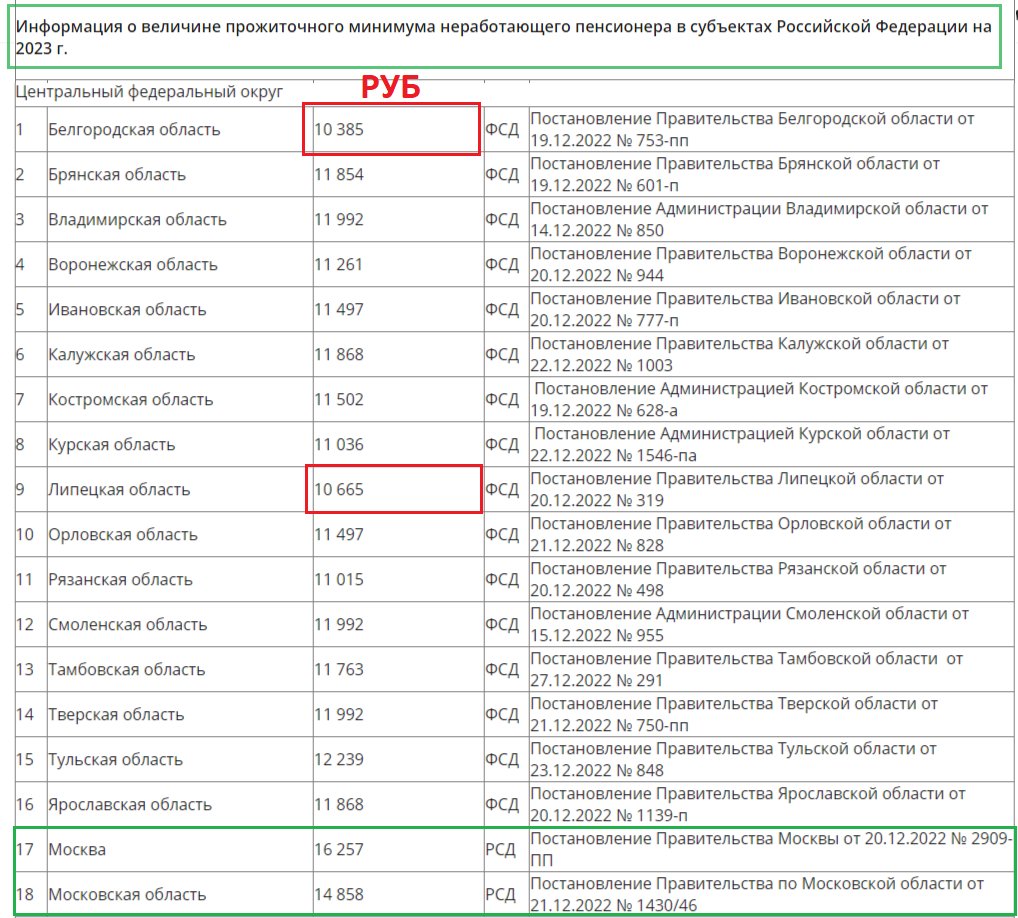Select the value 11 497 in Ивановская область row

[x=339, y=309]
